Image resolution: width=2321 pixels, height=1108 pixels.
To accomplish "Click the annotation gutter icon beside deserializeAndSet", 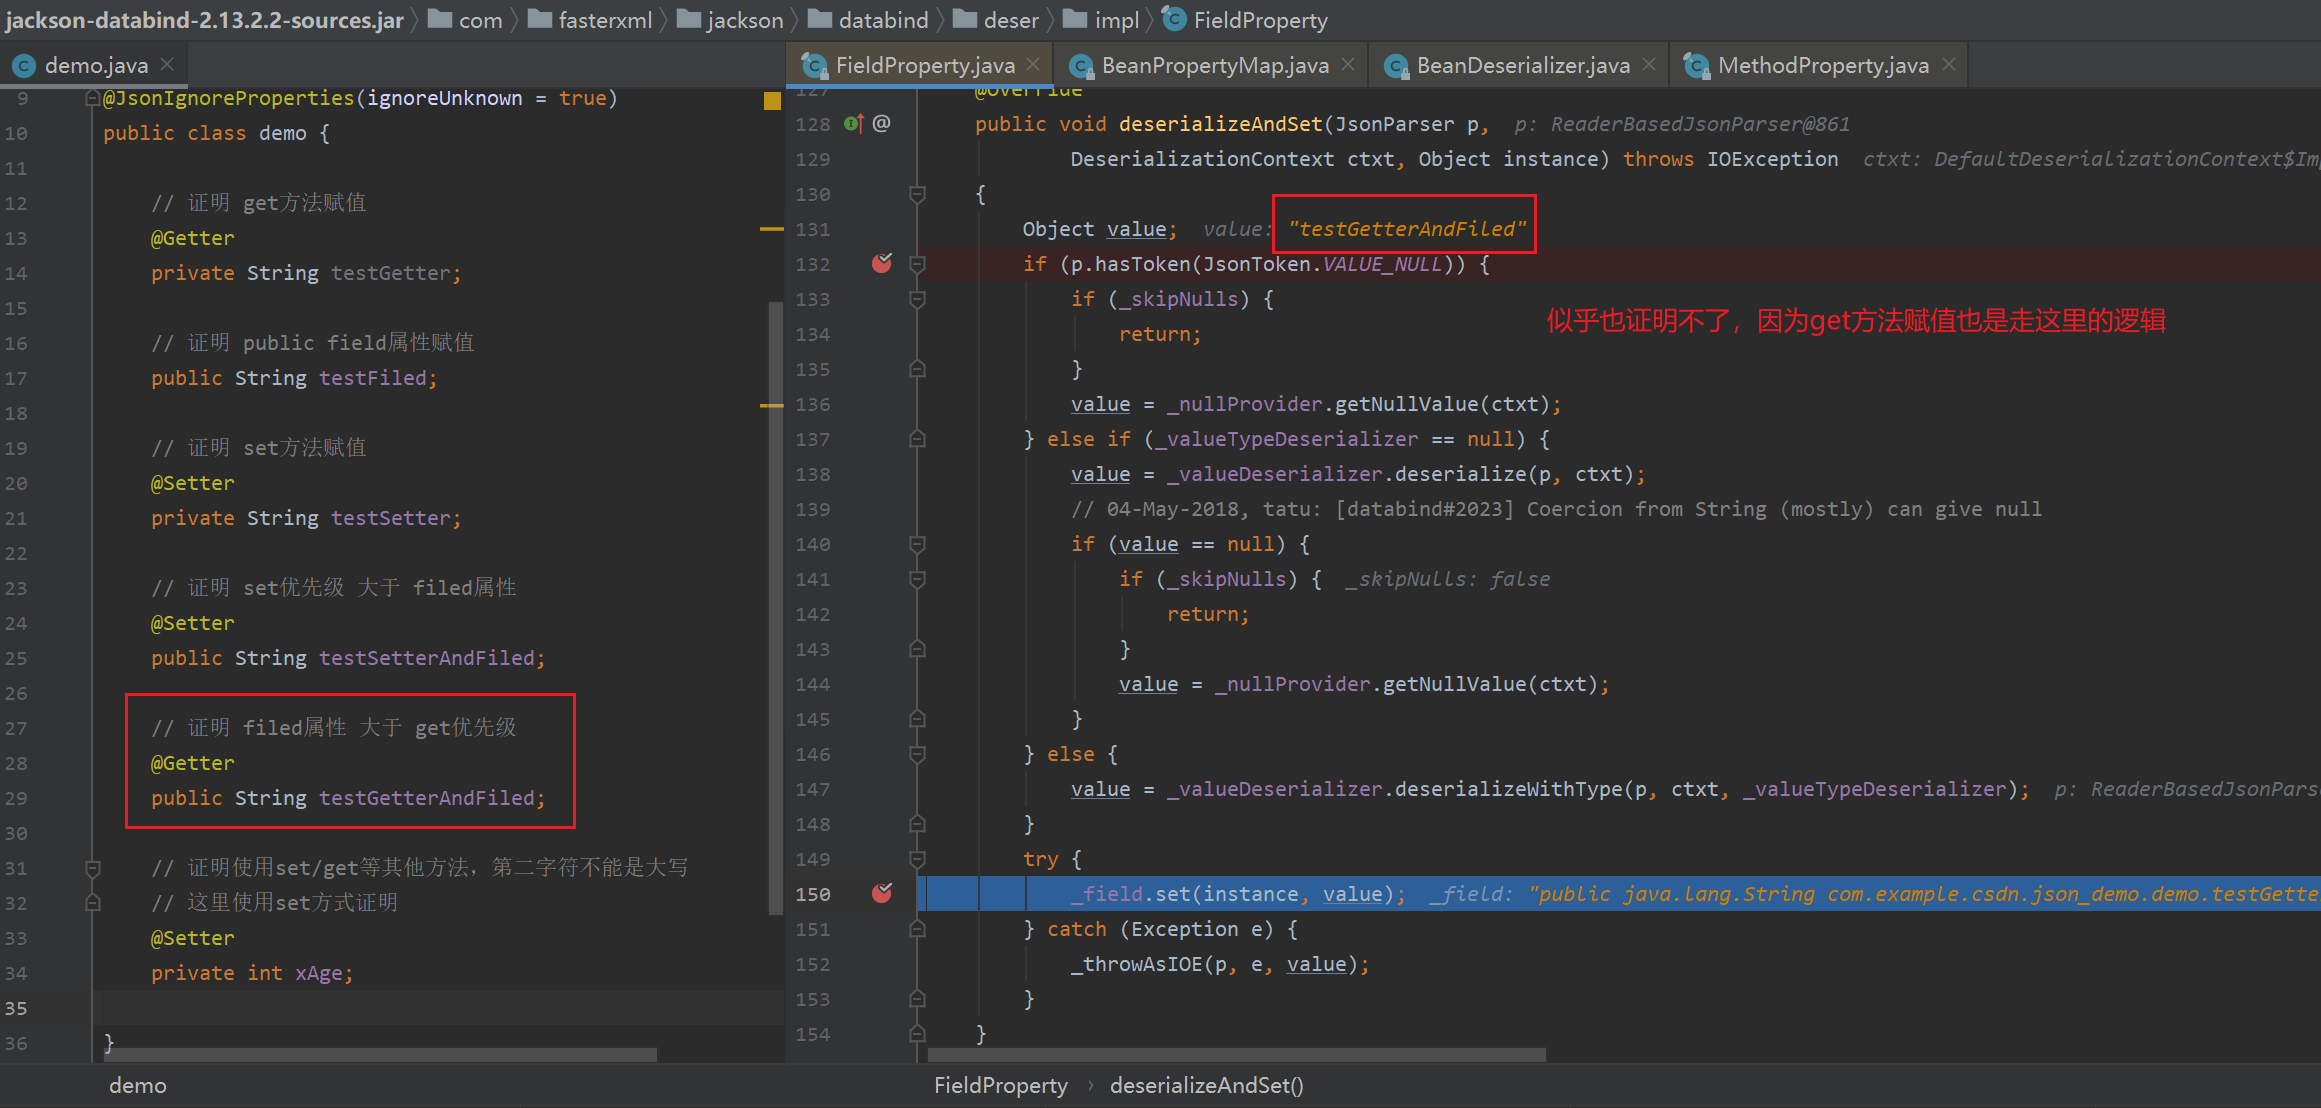I will [880, 124].
